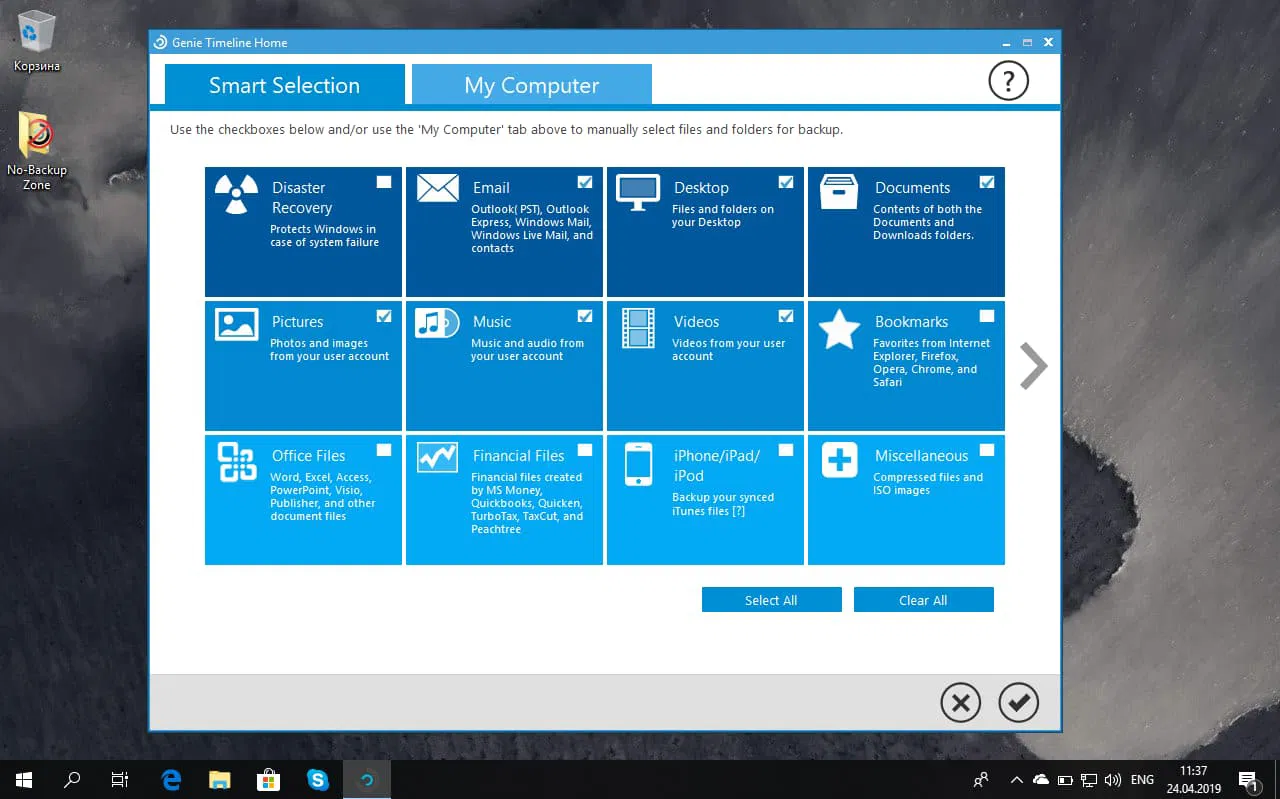This screenshot has height=799, width=1280.
Task: Uncheck the Desktop checkbox
Action: pos(786,182)
